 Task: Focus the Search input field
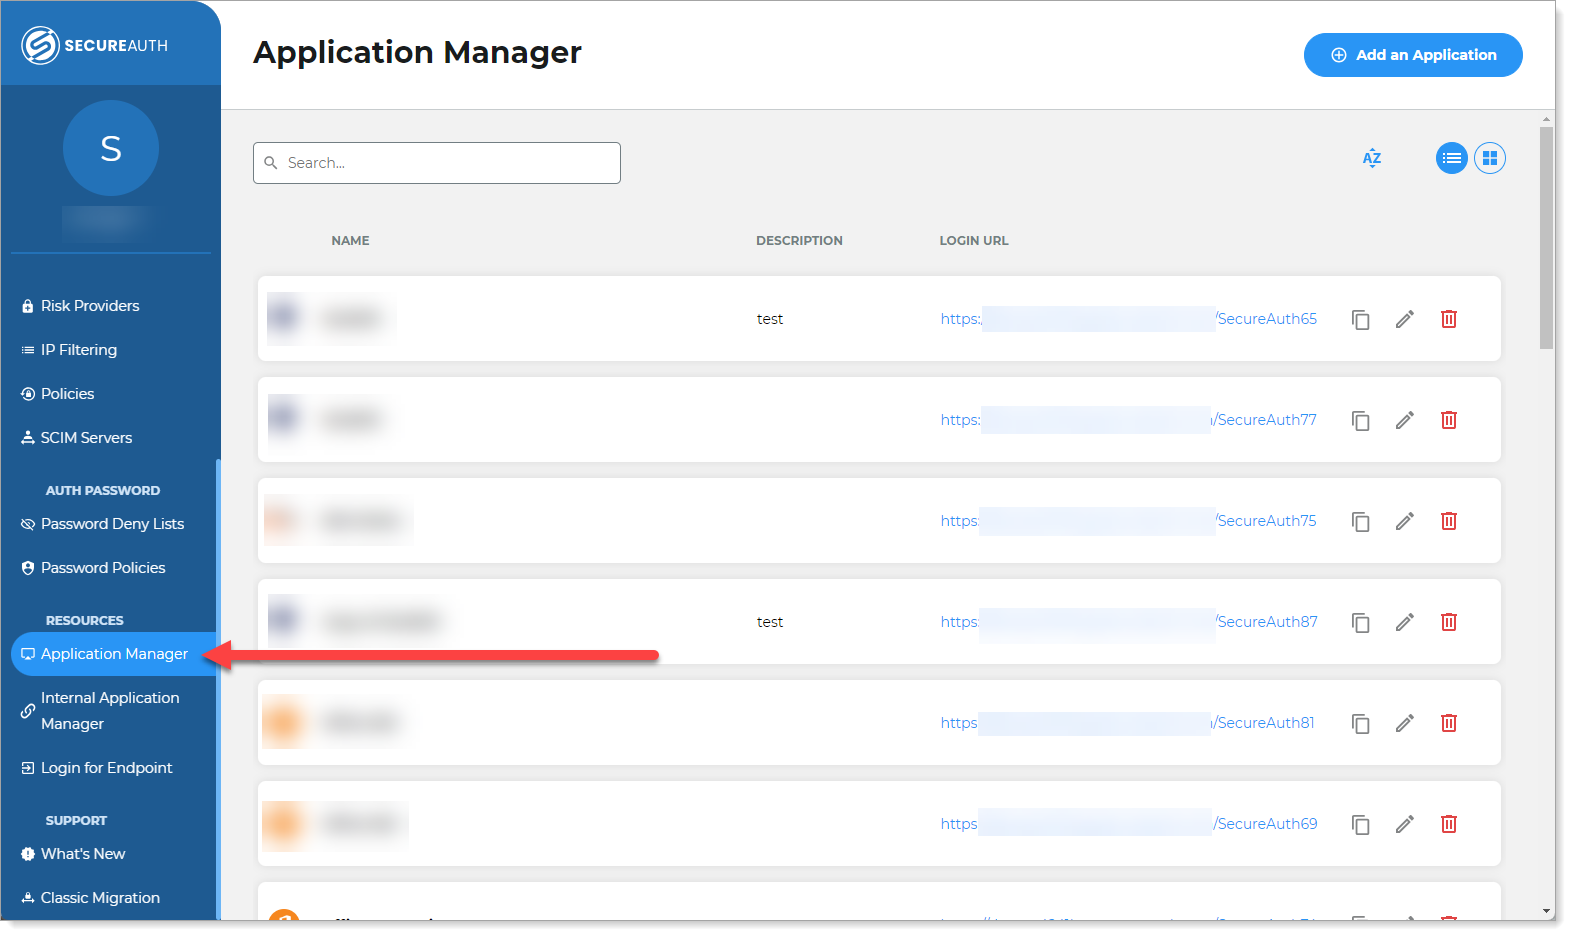point(437,163)
